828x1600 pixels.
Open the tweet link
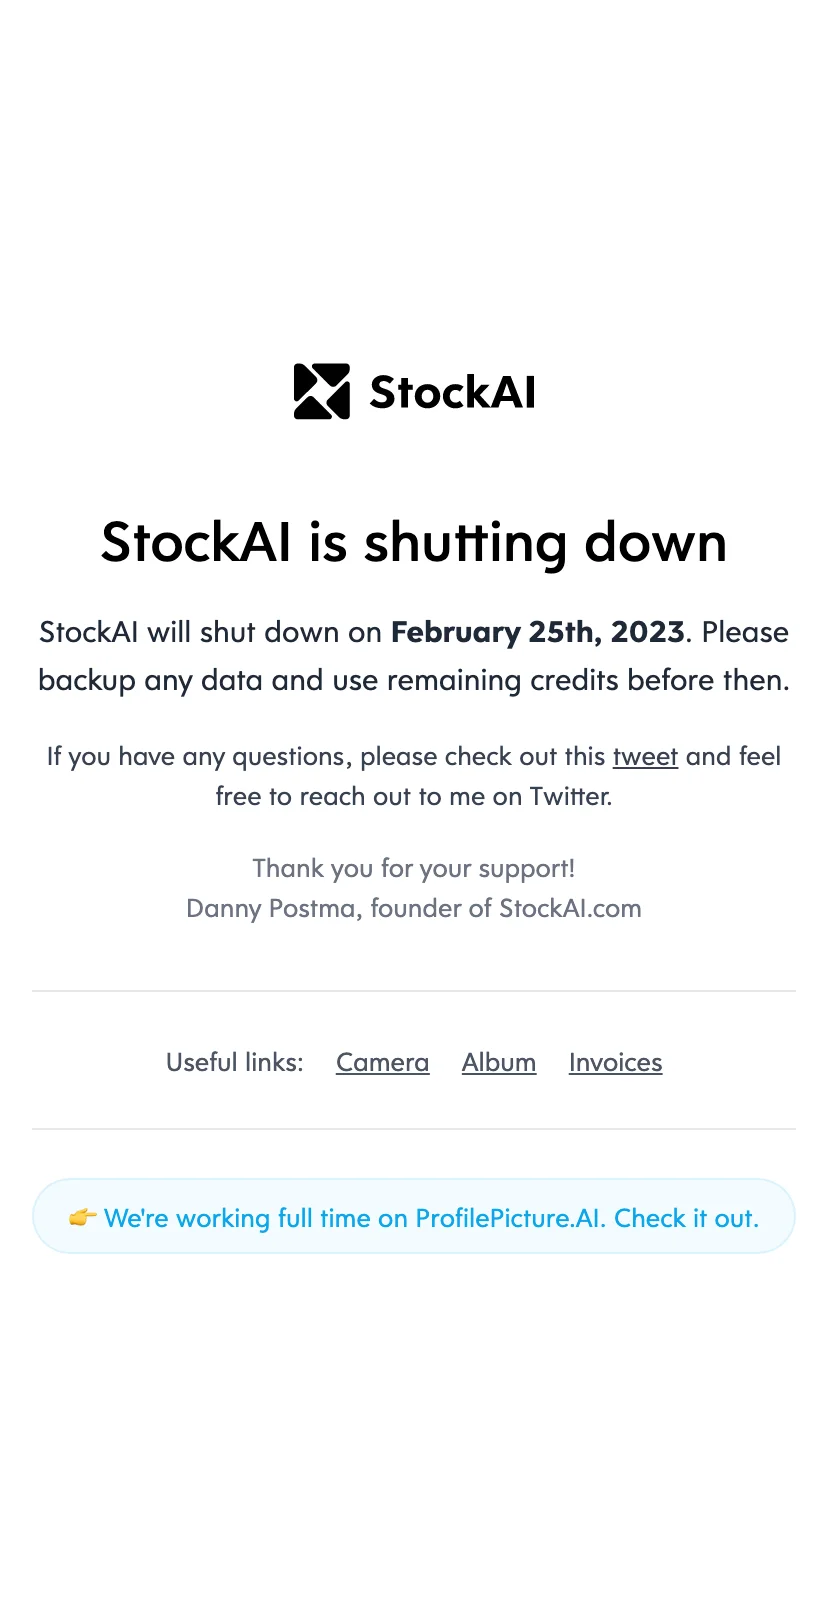(645, 756)
